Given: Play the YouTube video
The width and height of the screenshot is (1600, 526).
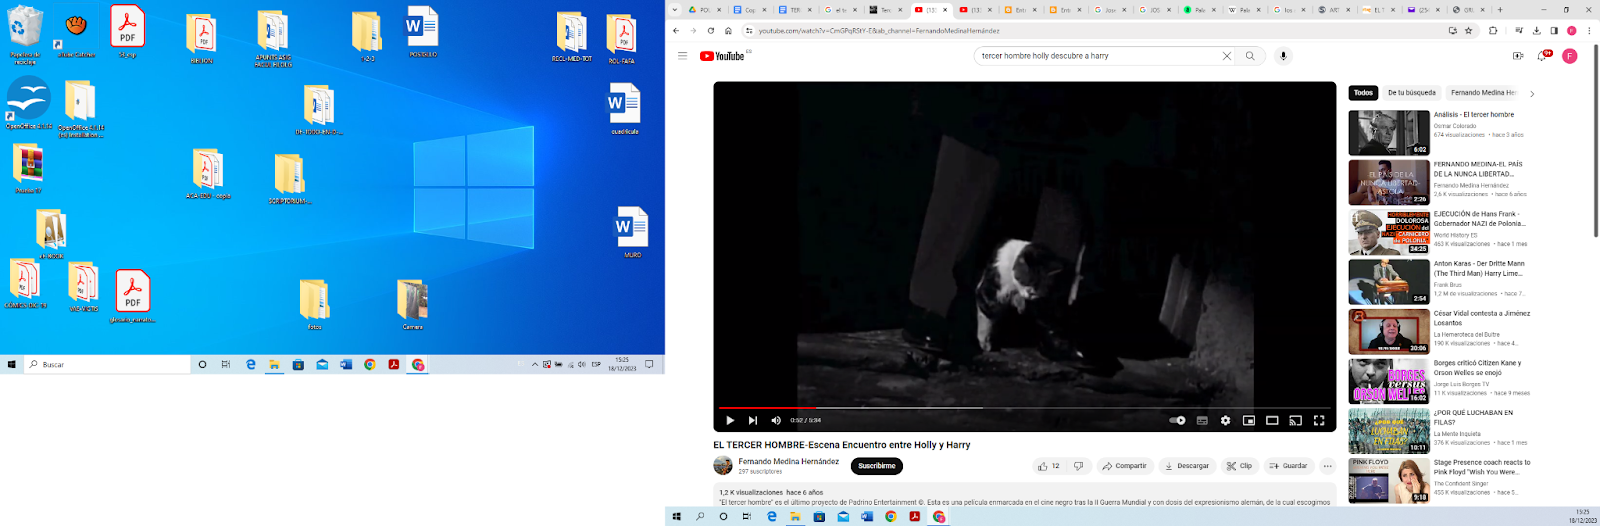Looking at the screenshot, I should click(x=730, y=420).
